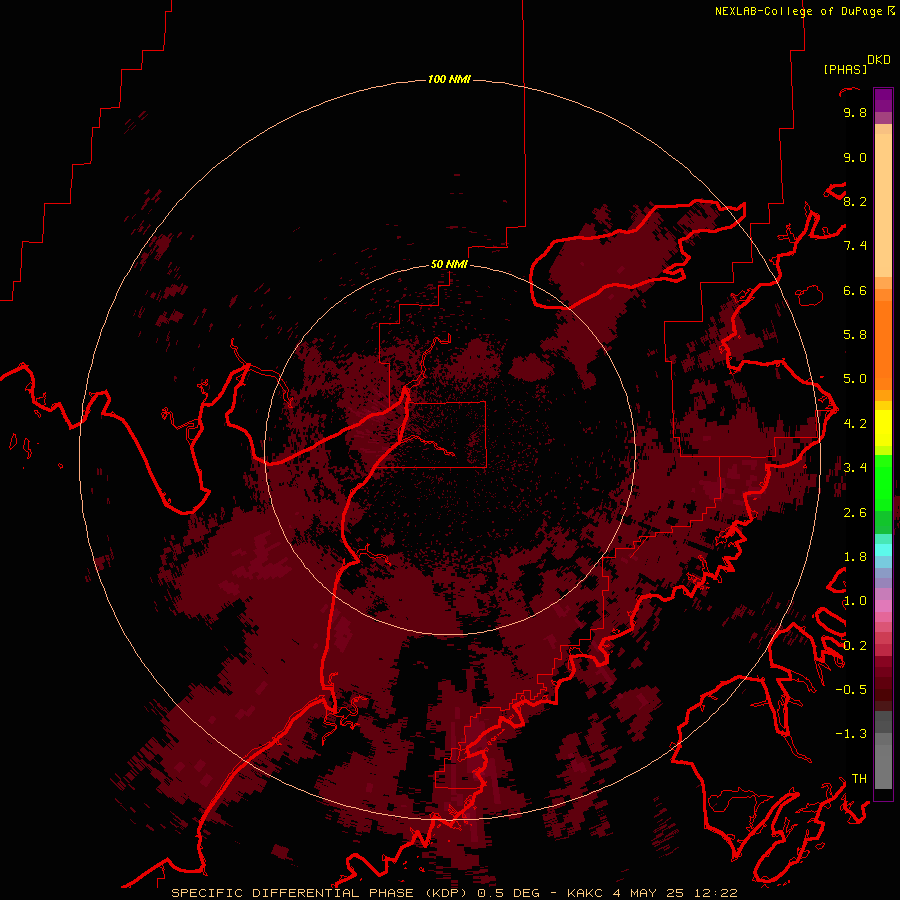Click the 1.8 color scale value

[x=855, y=557]
